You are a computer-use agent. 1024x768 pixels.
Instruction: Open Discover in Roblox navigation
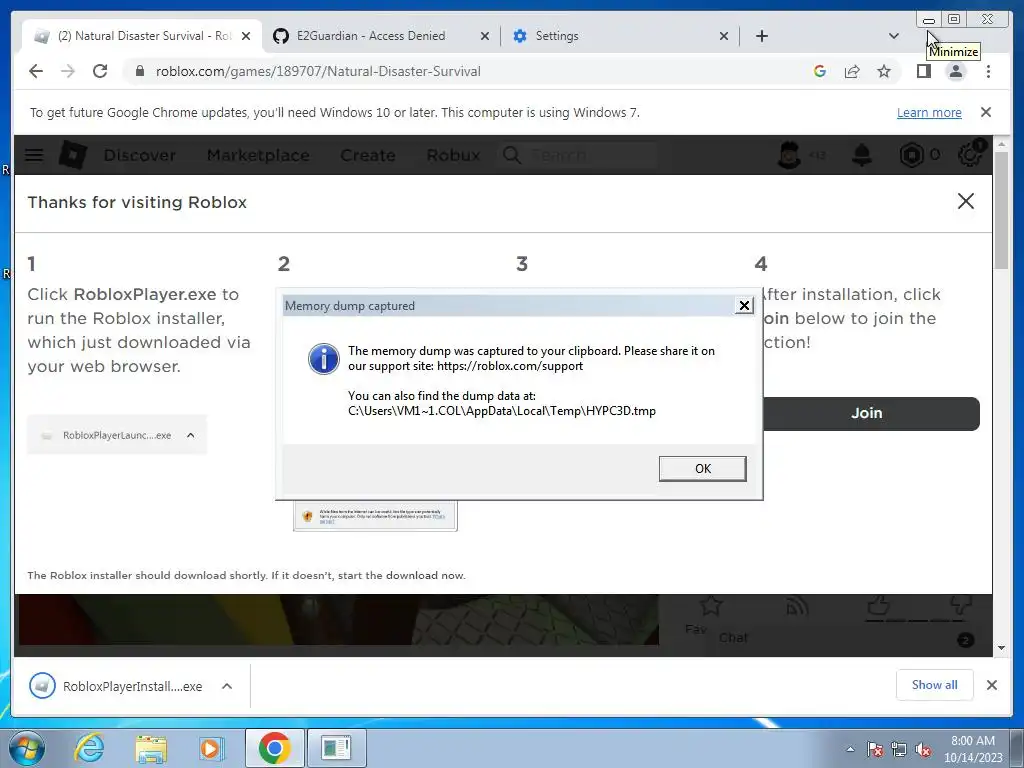140,155
